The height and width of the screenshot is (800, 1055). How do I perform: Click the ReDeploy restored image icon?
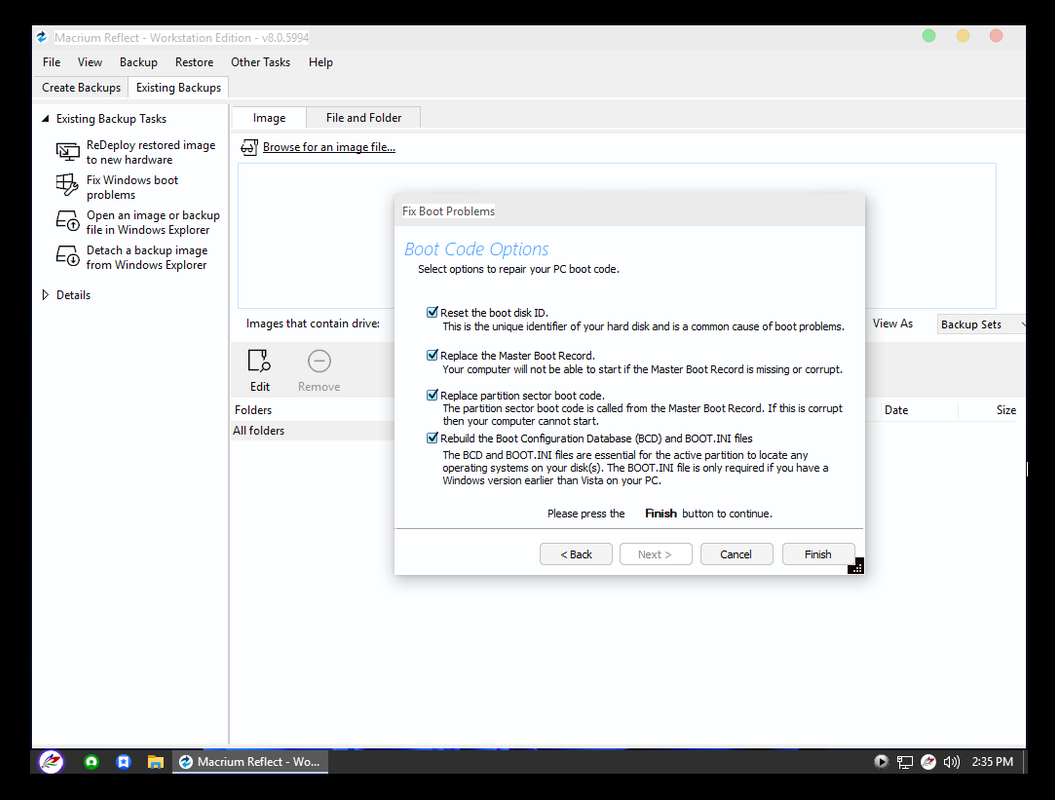click(67, 152)
